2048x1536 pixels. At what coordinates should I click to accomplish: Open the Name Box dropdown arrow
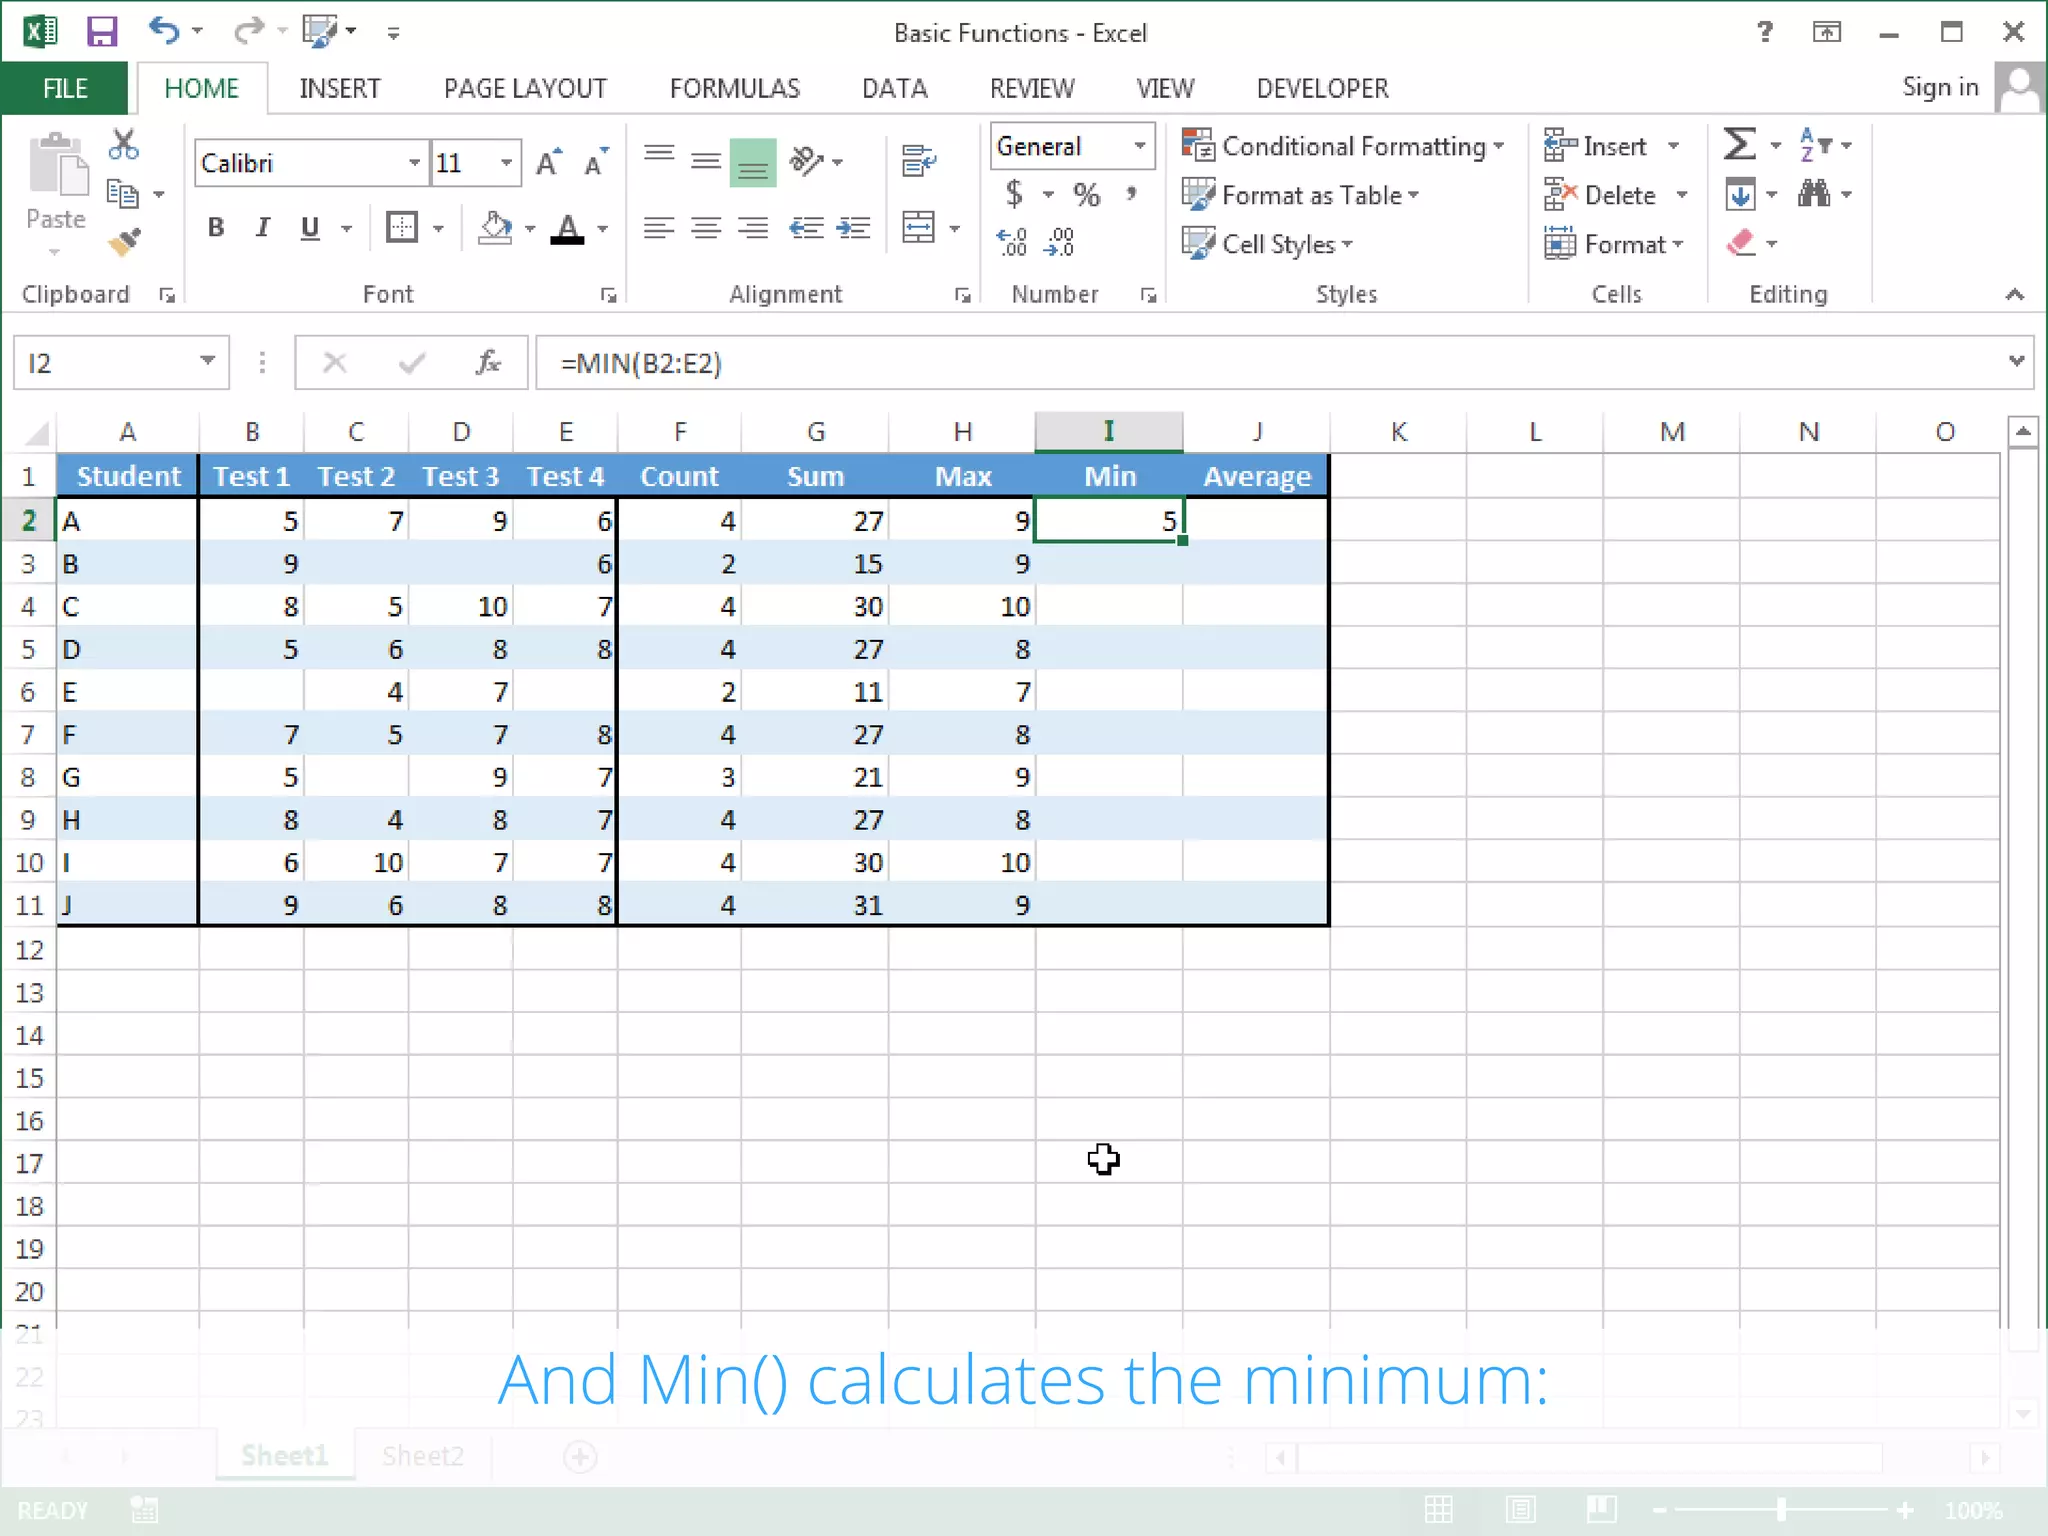207,361
